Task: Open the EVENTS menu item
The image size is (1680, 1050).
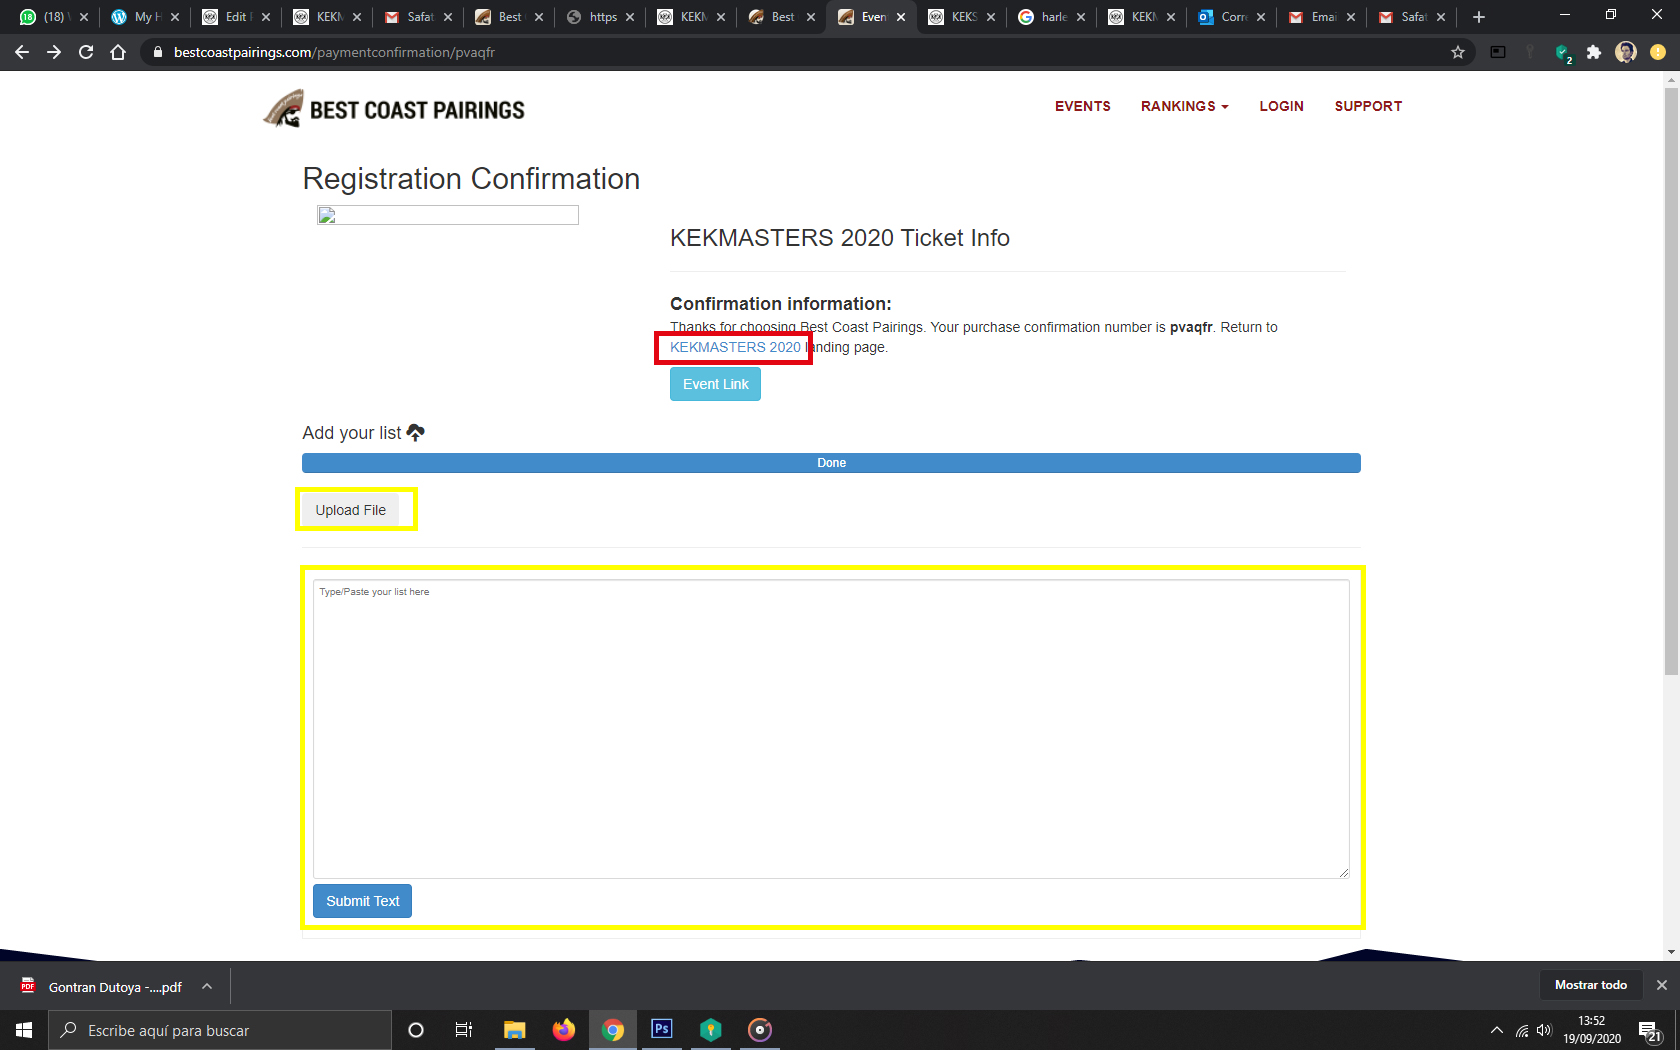Action: click(1082, 106)
